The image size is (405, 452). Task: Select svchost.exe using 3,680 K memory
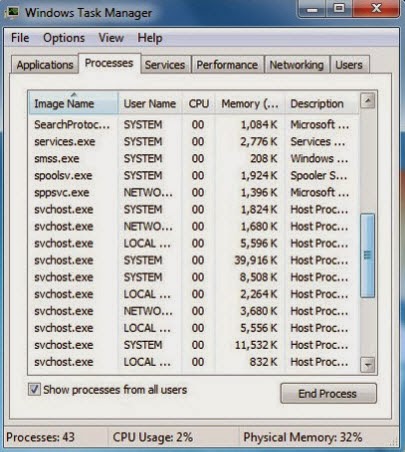click(x=194, y=311)
